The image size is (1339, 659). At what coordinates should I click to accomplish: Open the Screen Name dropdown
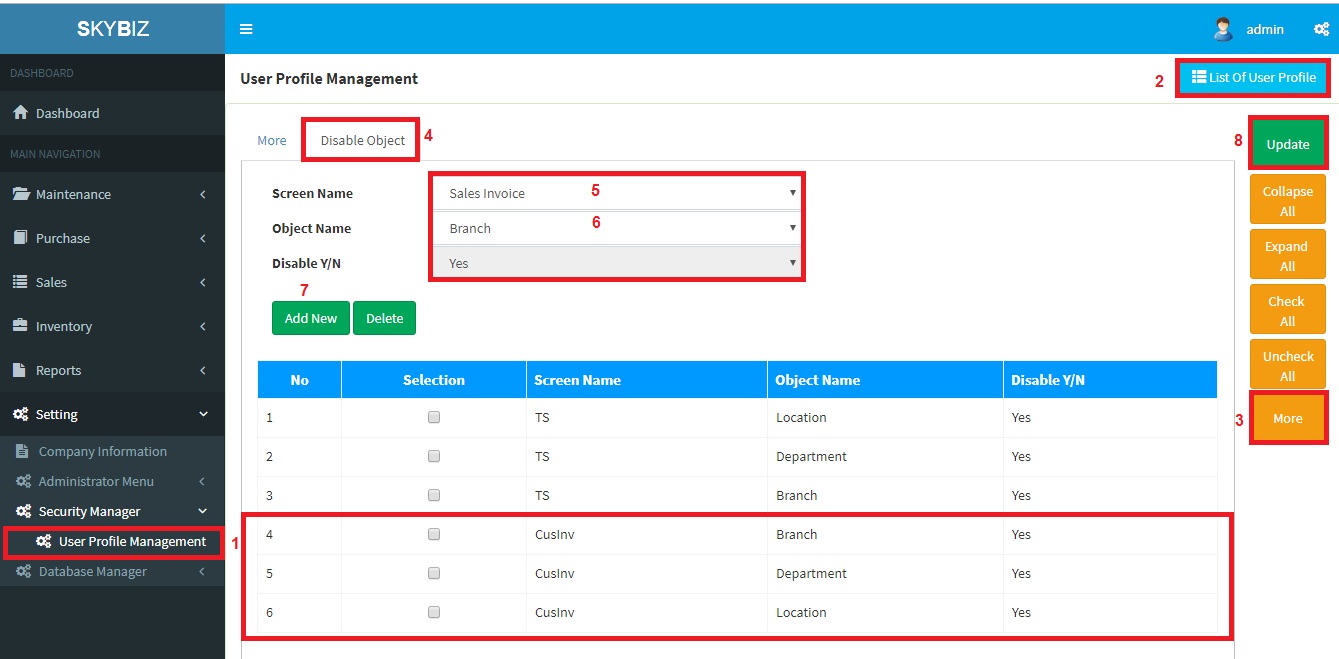point(618,193)
